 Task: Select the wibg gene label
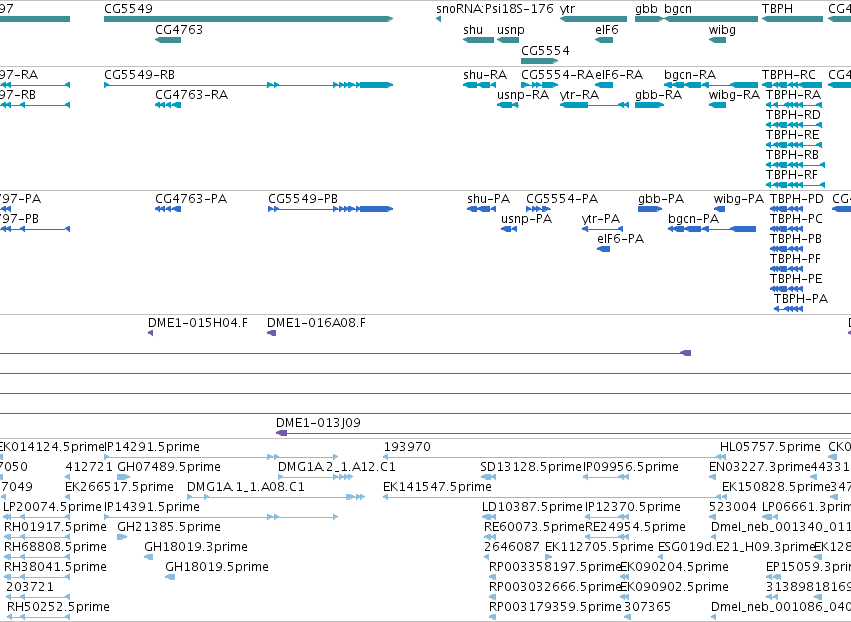click(x=722, y=29)
